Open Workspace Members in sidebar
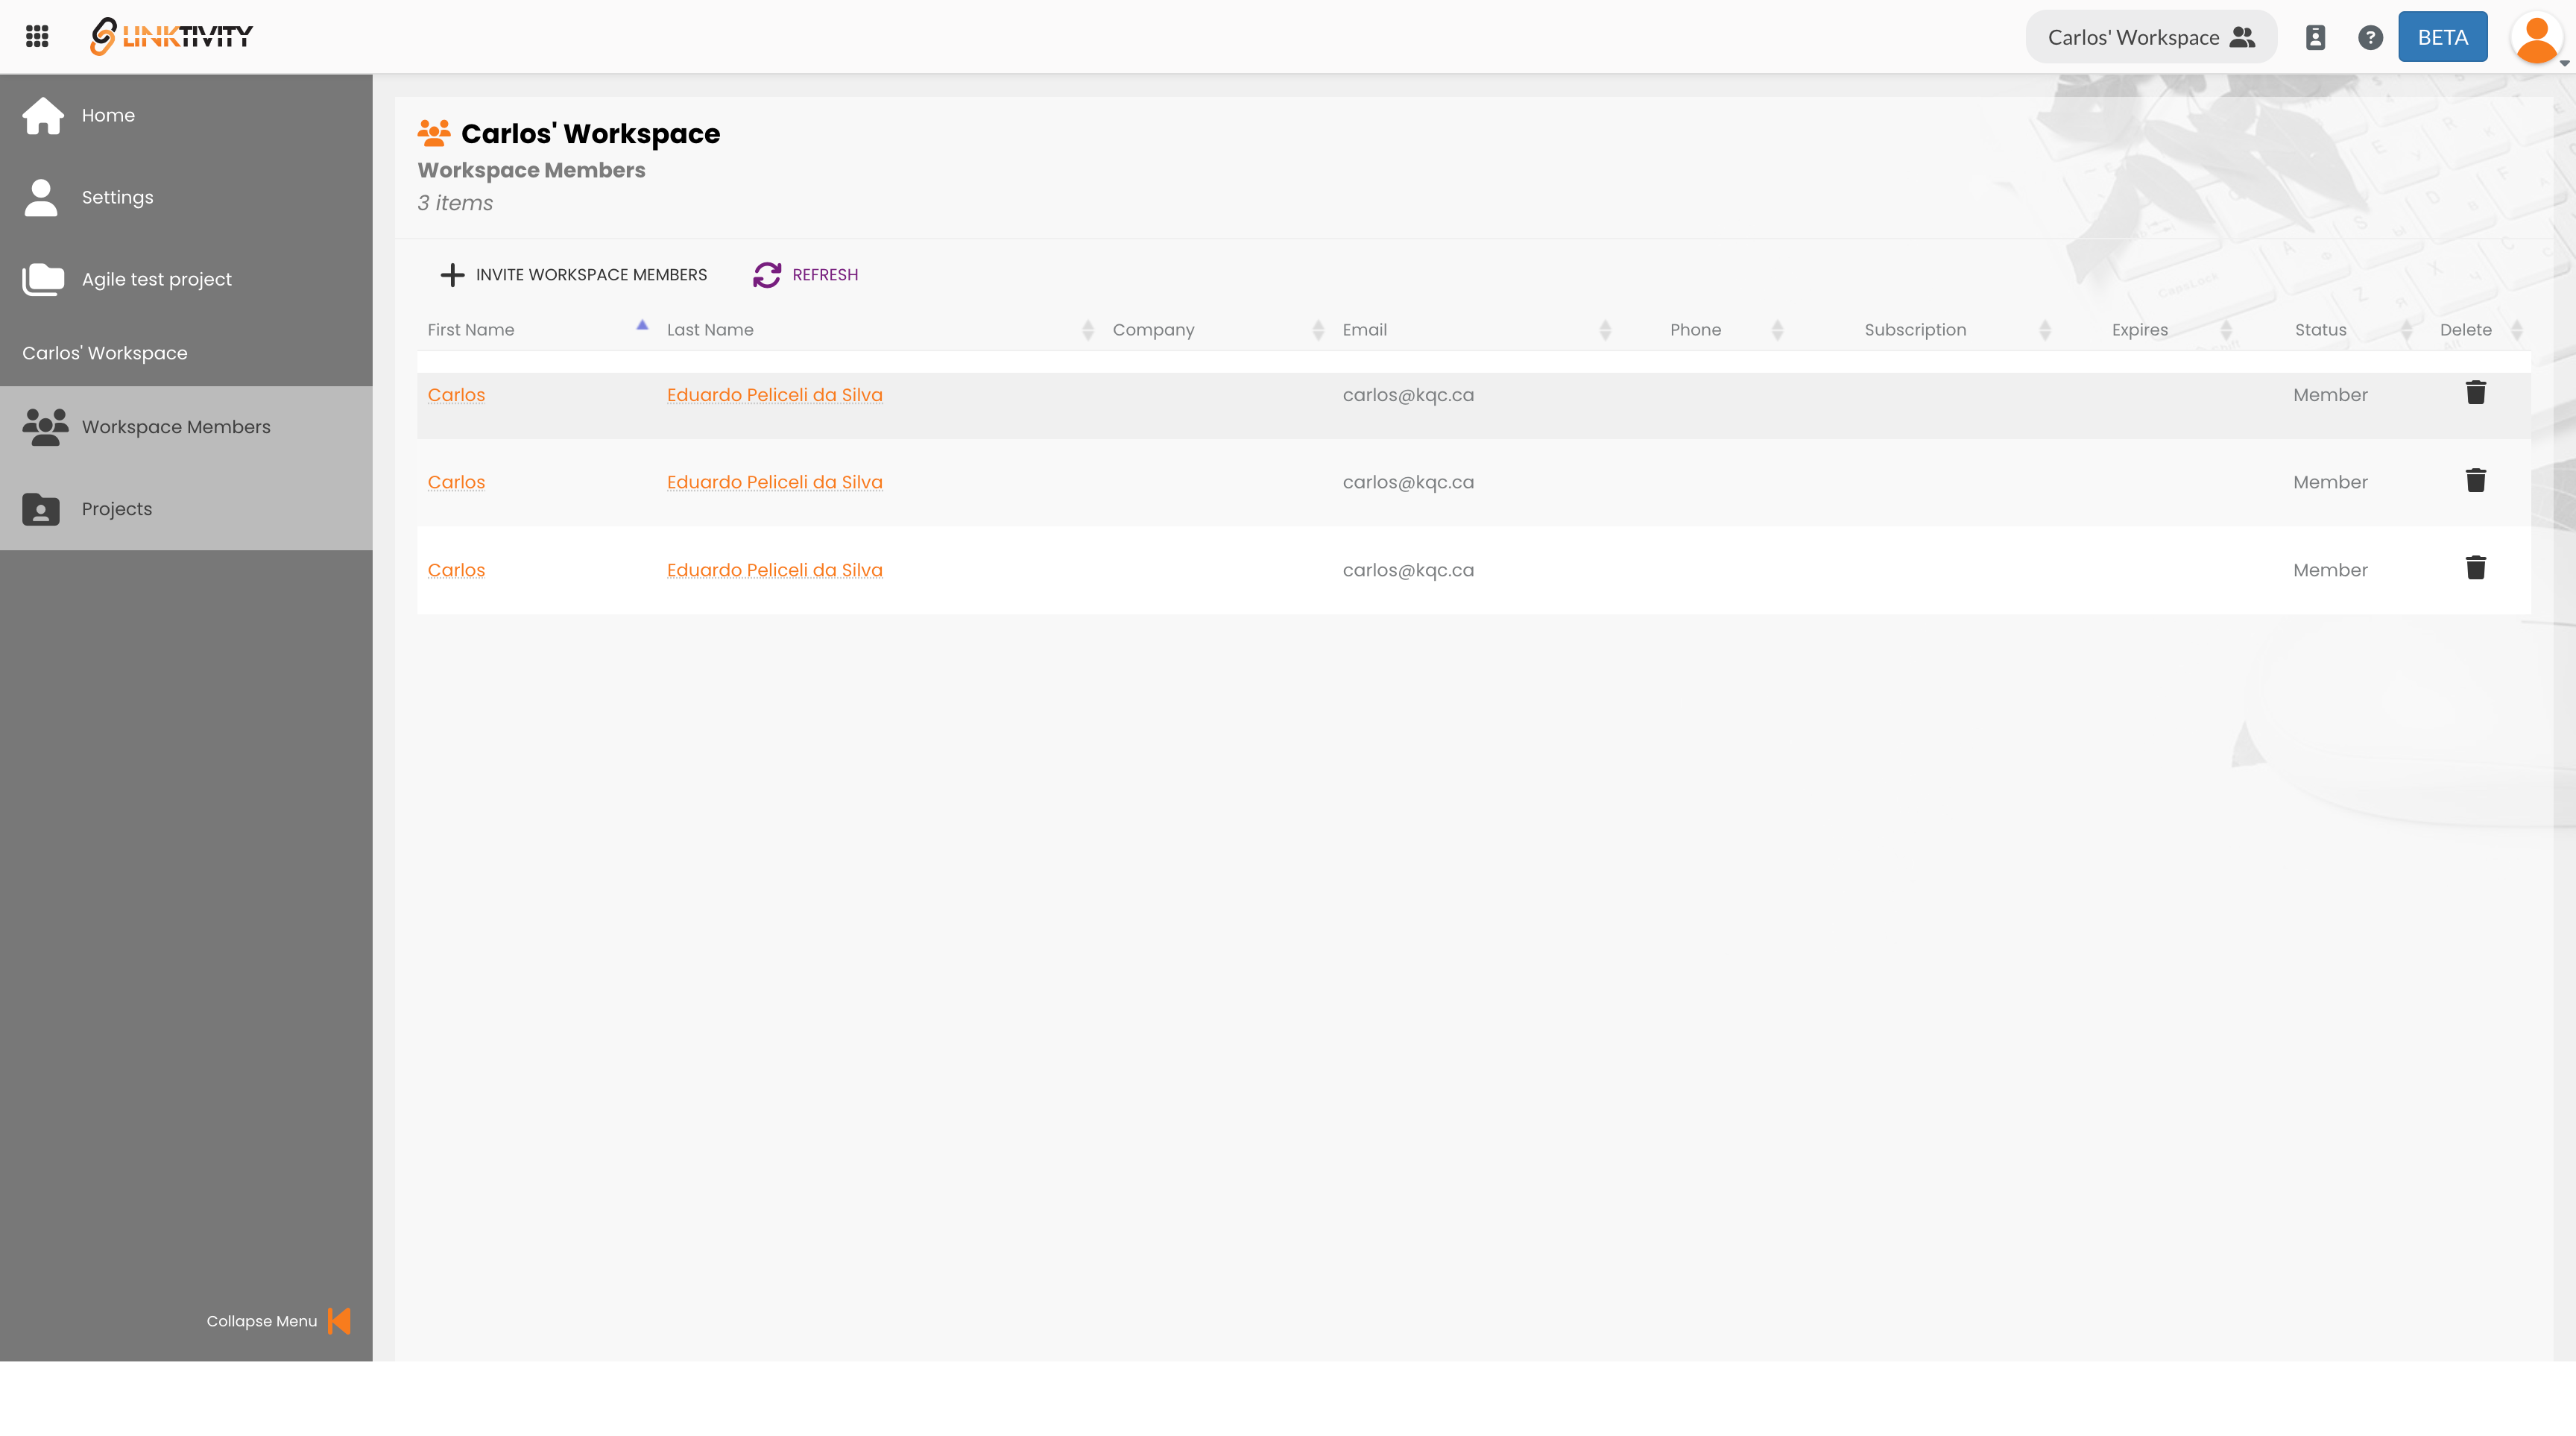 (186, 427)
